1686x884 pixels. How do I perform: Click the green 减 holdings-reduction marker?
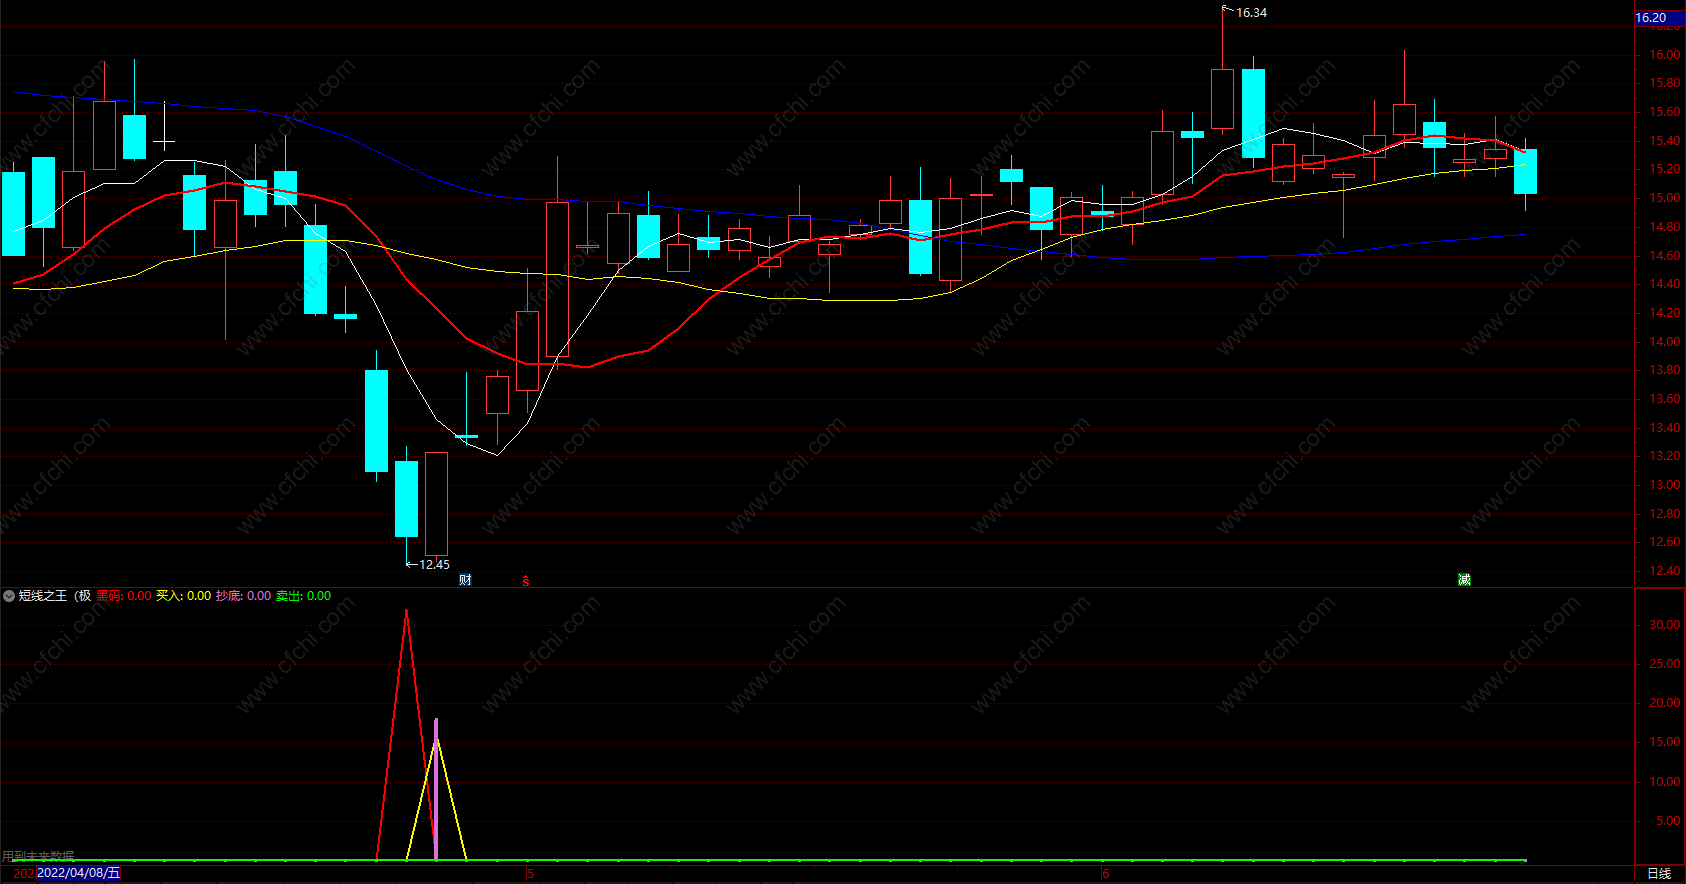point(1464,580)
